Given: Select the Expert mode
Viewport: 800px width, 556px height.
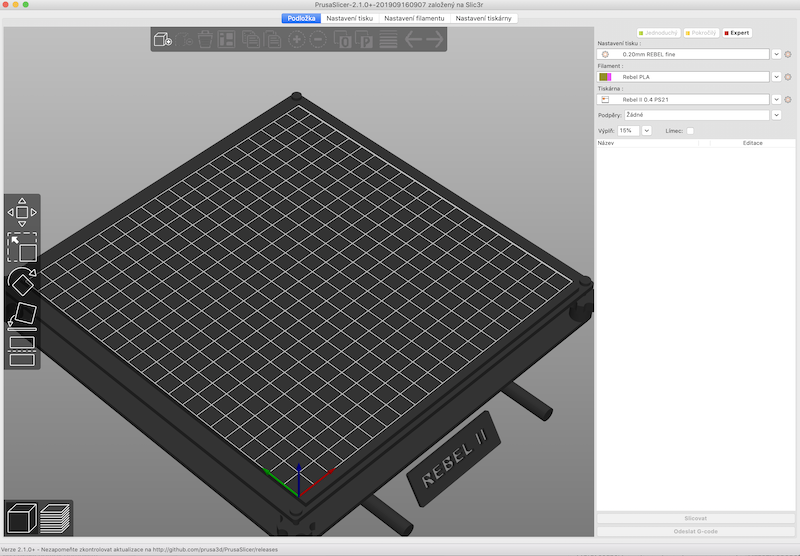Looking at the screenshot, I should 736,33.
